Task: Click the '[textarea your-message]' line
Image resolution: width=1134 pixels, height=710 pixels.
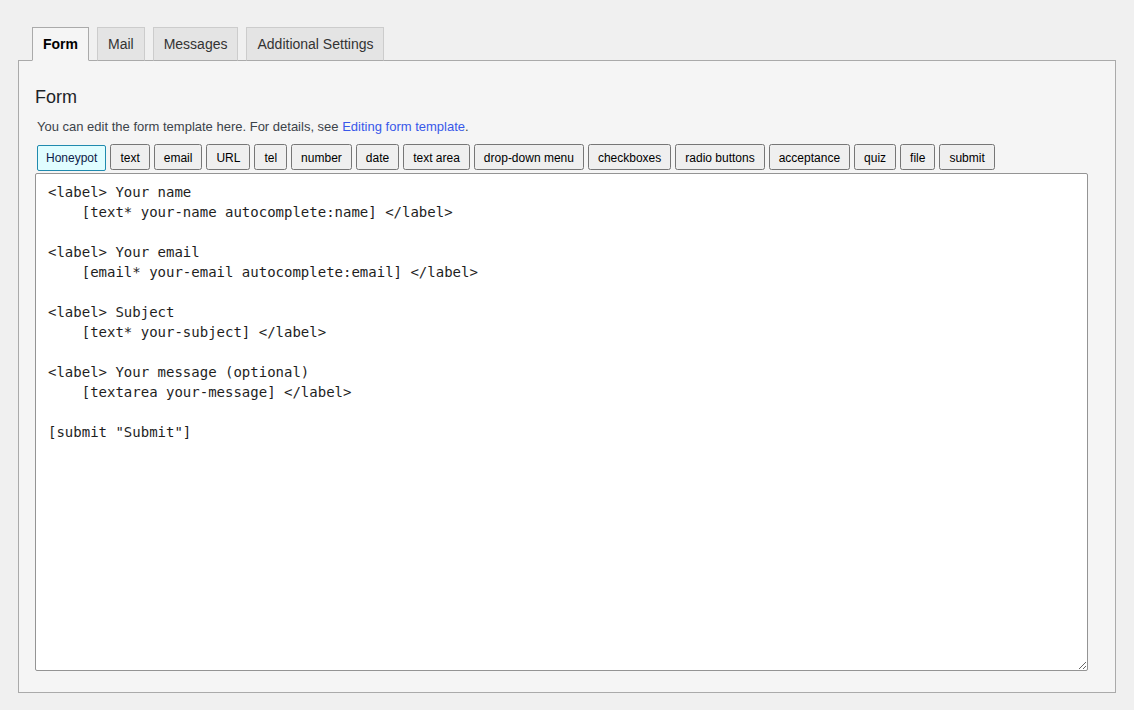Action: coord(217,393)
